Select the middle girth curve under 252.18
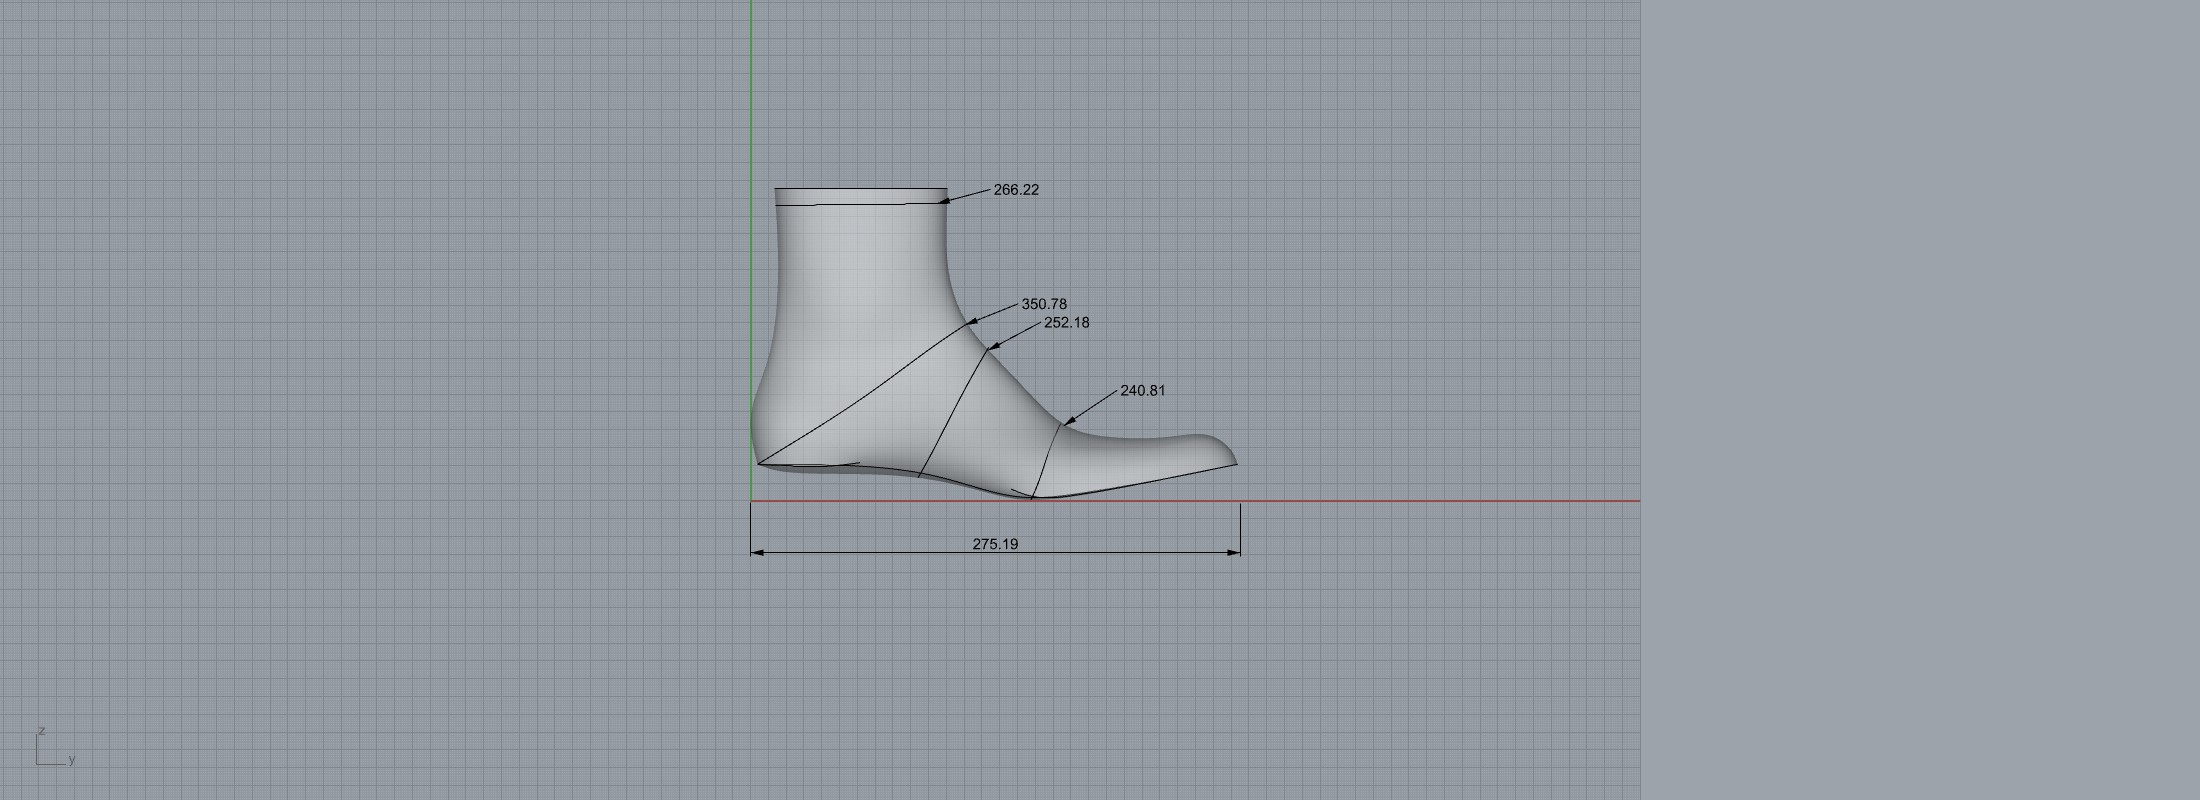Screen dimensions: 2200x800 tap(950, 415)
